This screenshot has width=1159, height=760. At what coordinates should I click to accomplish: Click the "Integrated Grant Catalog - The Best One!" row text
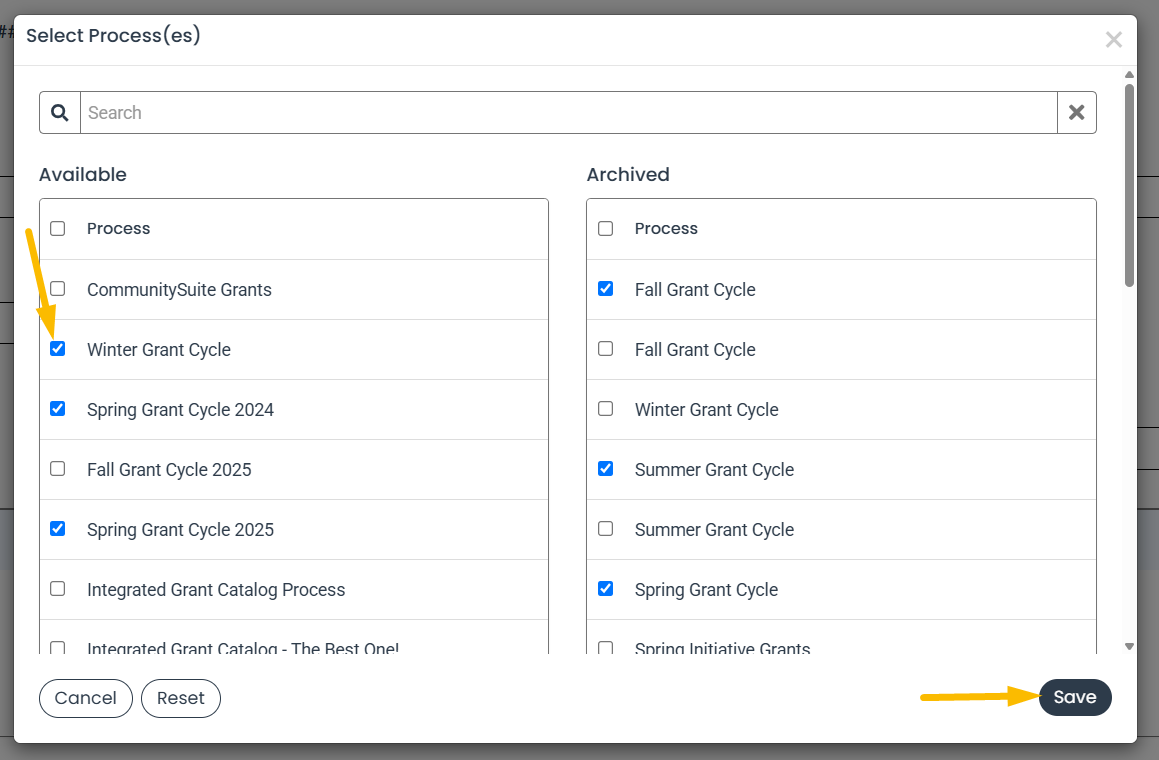pos(243,648)
